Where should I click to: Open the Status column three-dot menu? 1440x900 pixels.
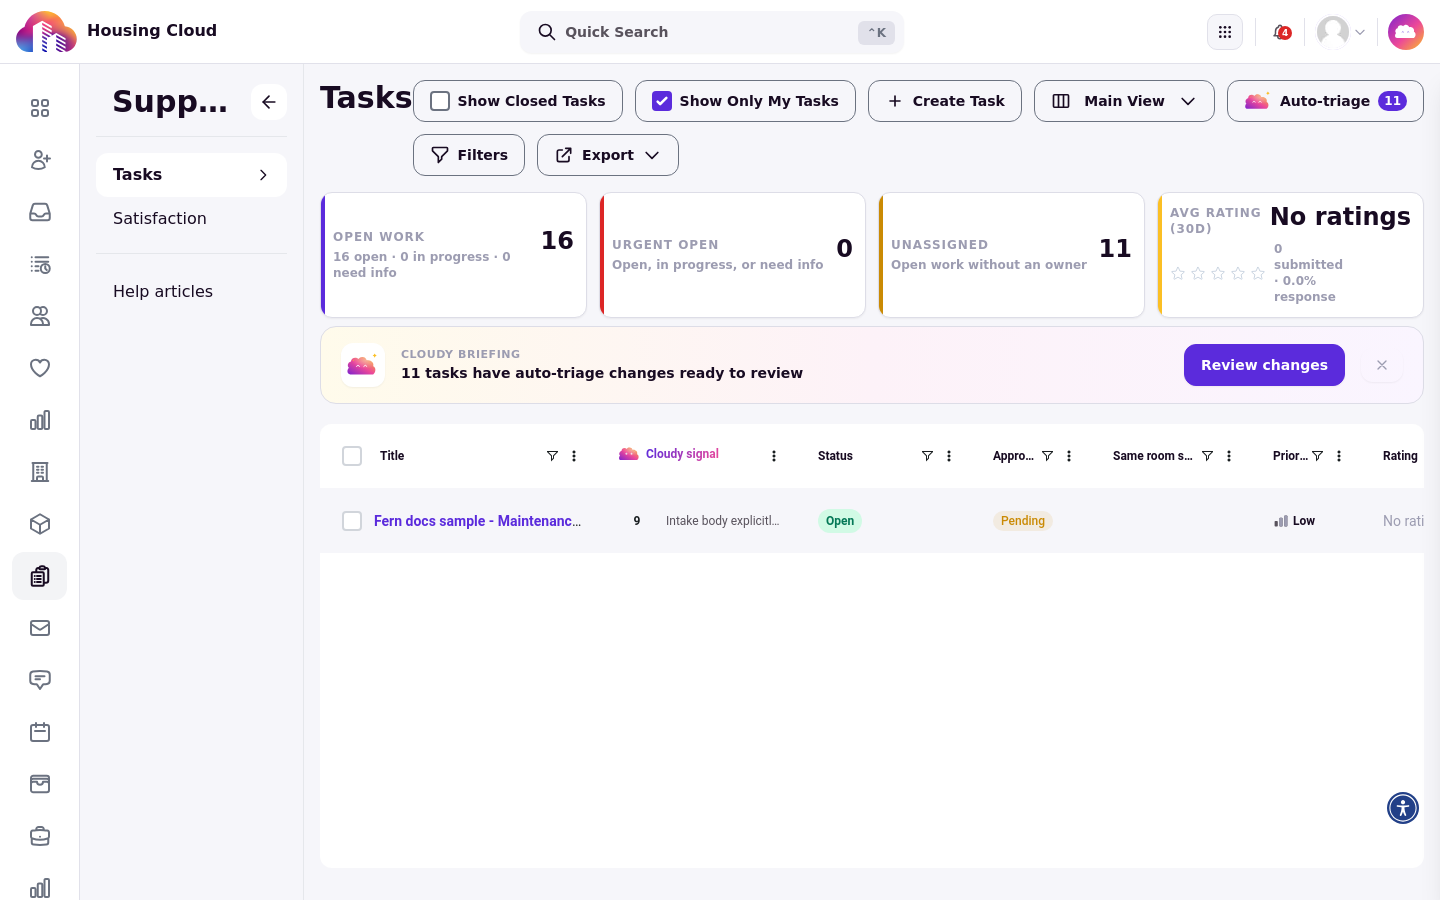(949, 456)
